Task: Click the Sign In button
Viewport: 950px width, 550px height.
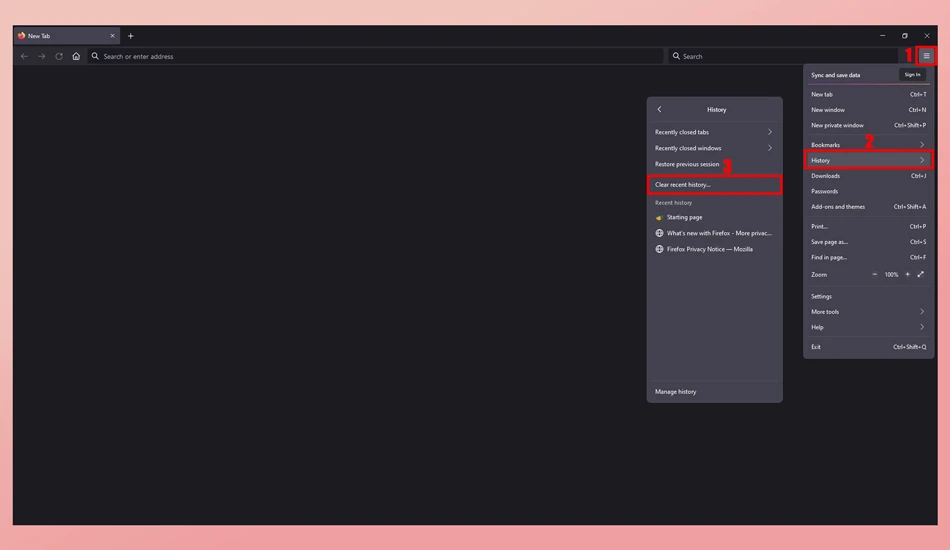Action: 912,75
